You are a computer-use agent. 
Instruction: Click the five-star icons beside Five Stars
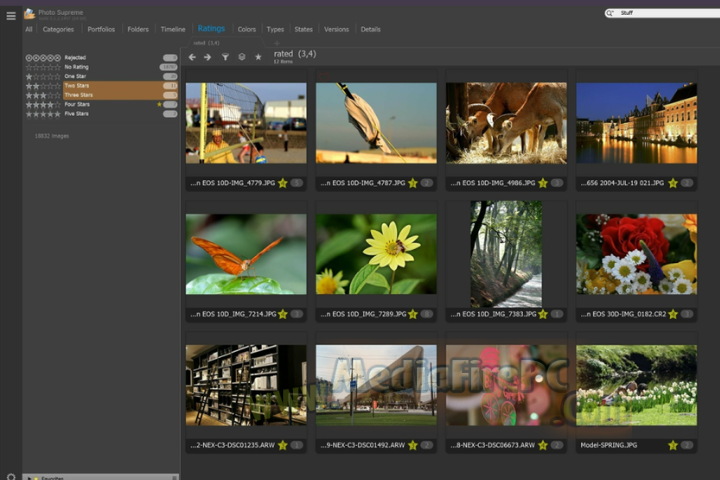tap(43, 114)
